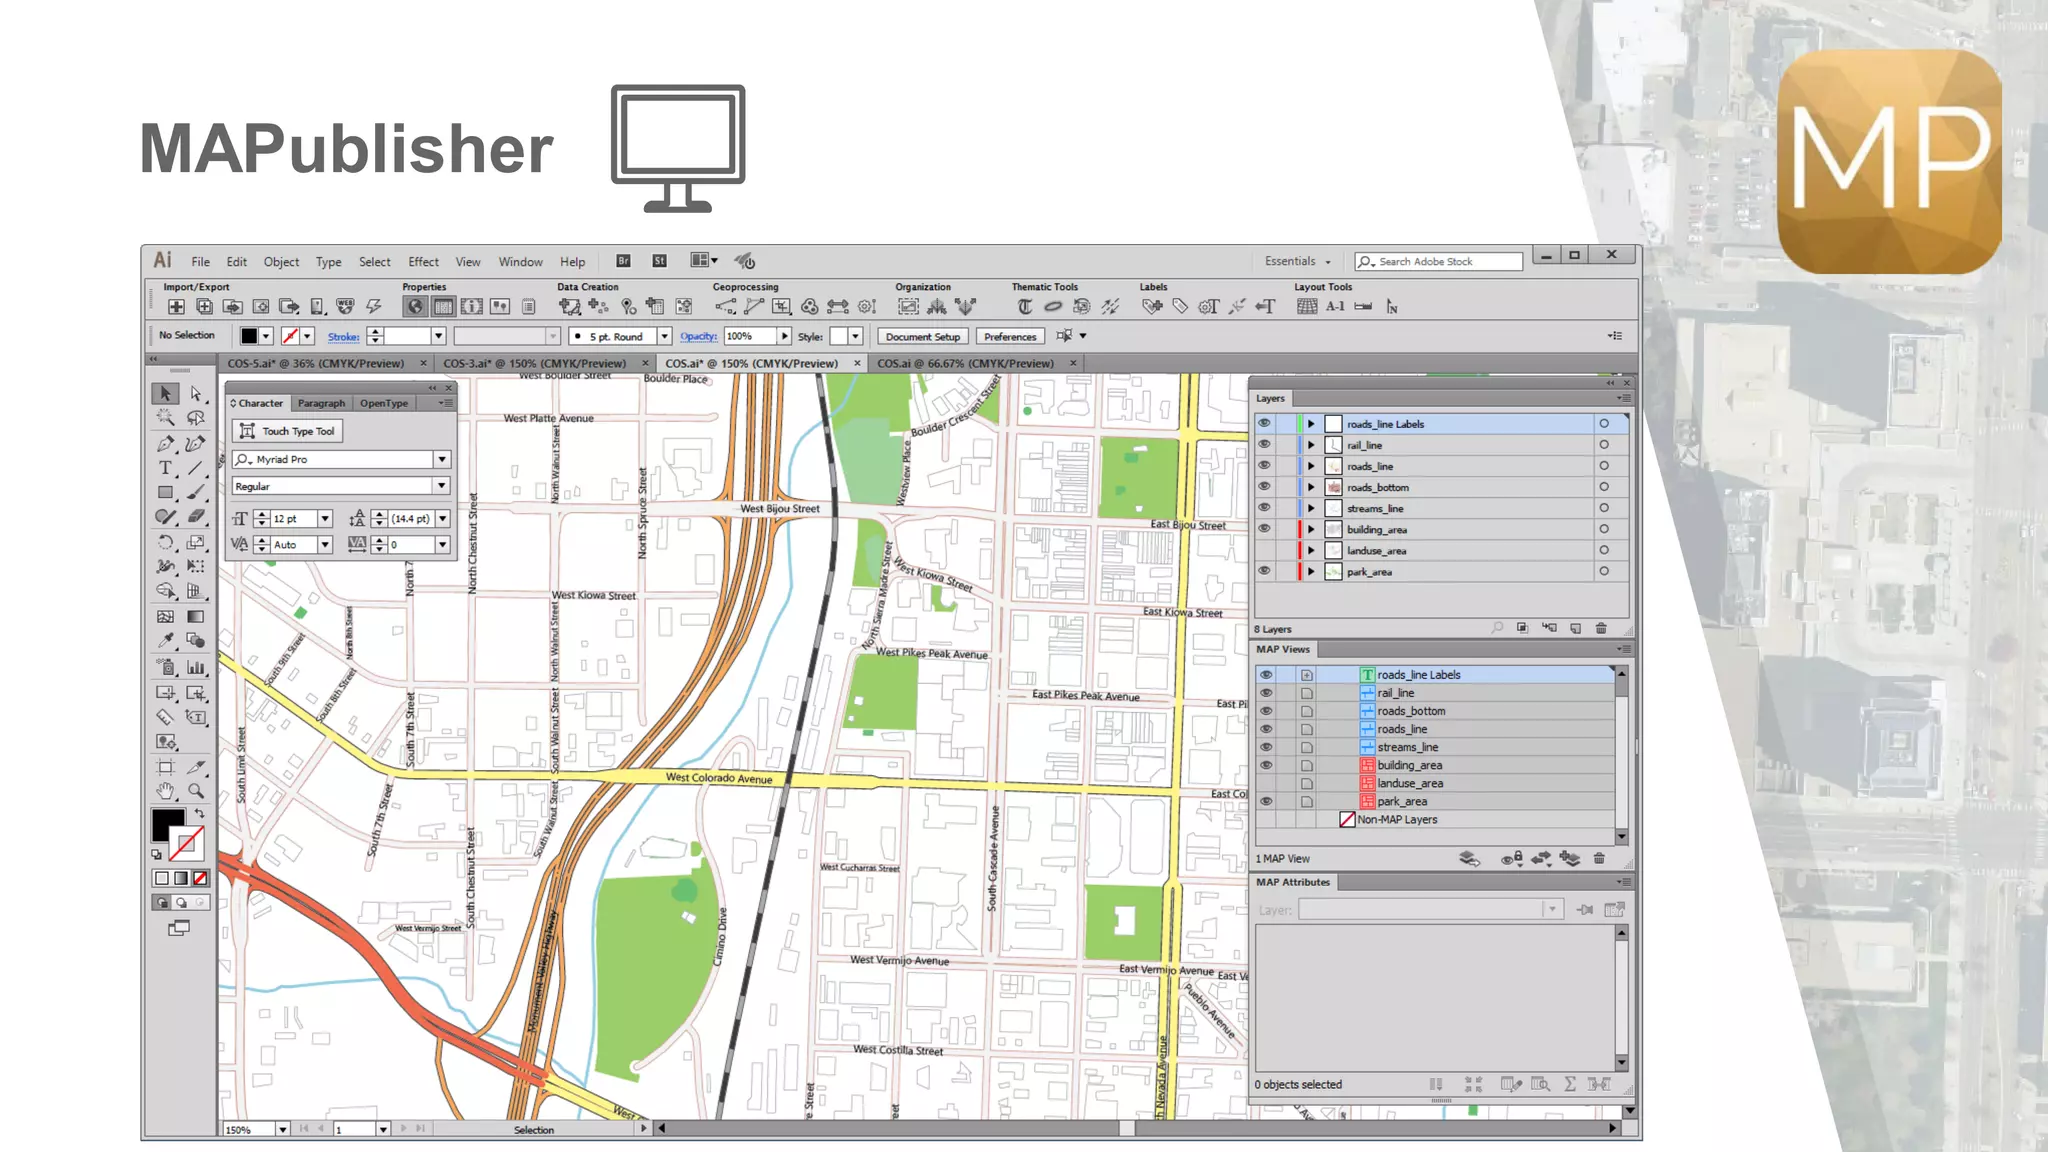Toggle visibility of park_area layer in Layers

coord(1264,571)
